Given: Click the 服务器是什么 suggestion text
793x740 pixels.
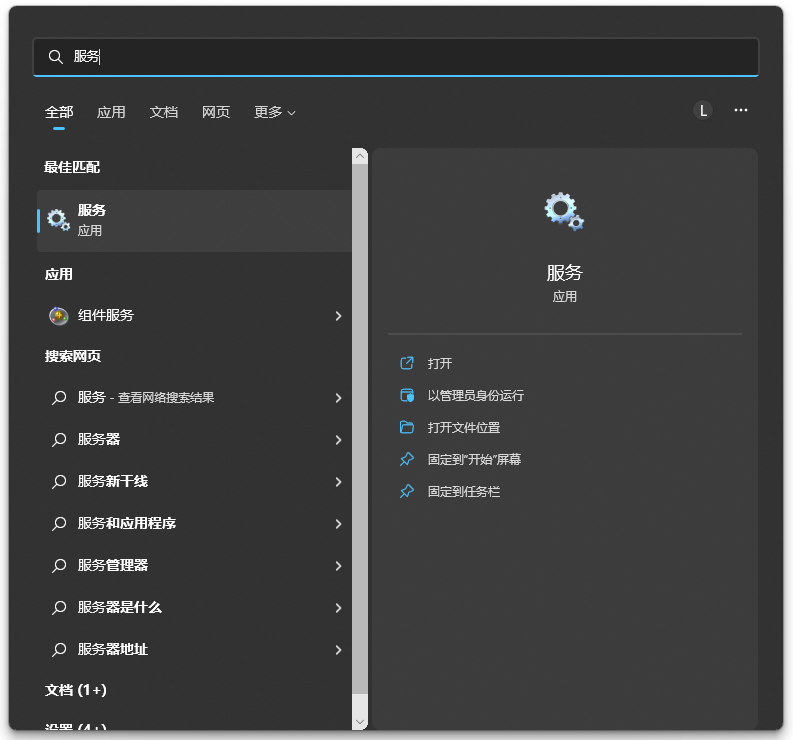Looking at the screenshot, I should 119,607.
